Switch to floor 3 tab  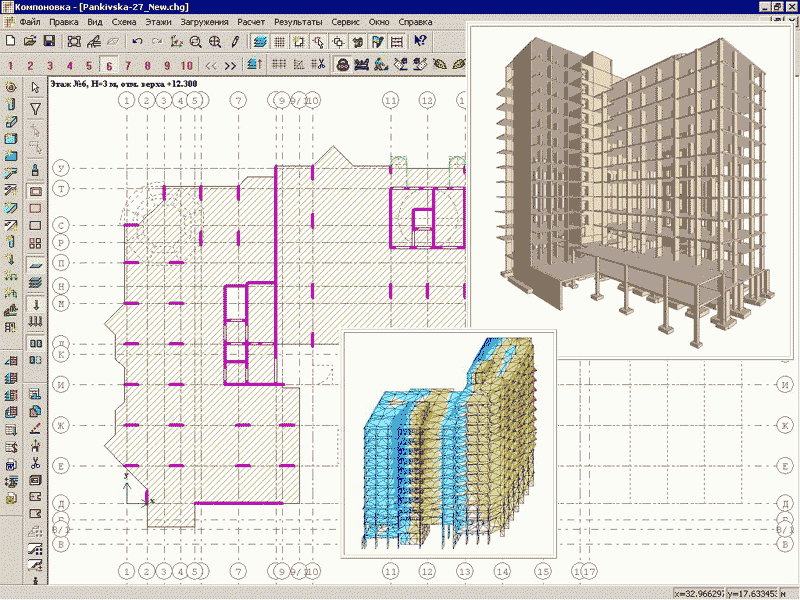[49, 66]
